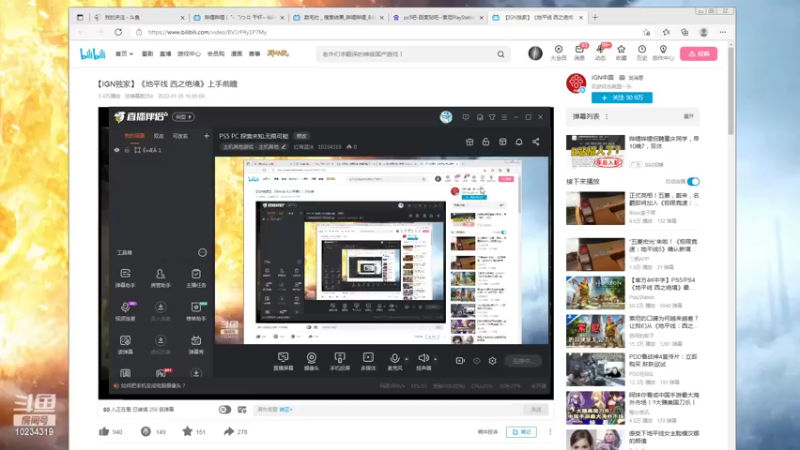The height and width of the screenshot is (450, 800).
Task: Open danmaku settings icon beside toggle
Action: coord(242,410)
